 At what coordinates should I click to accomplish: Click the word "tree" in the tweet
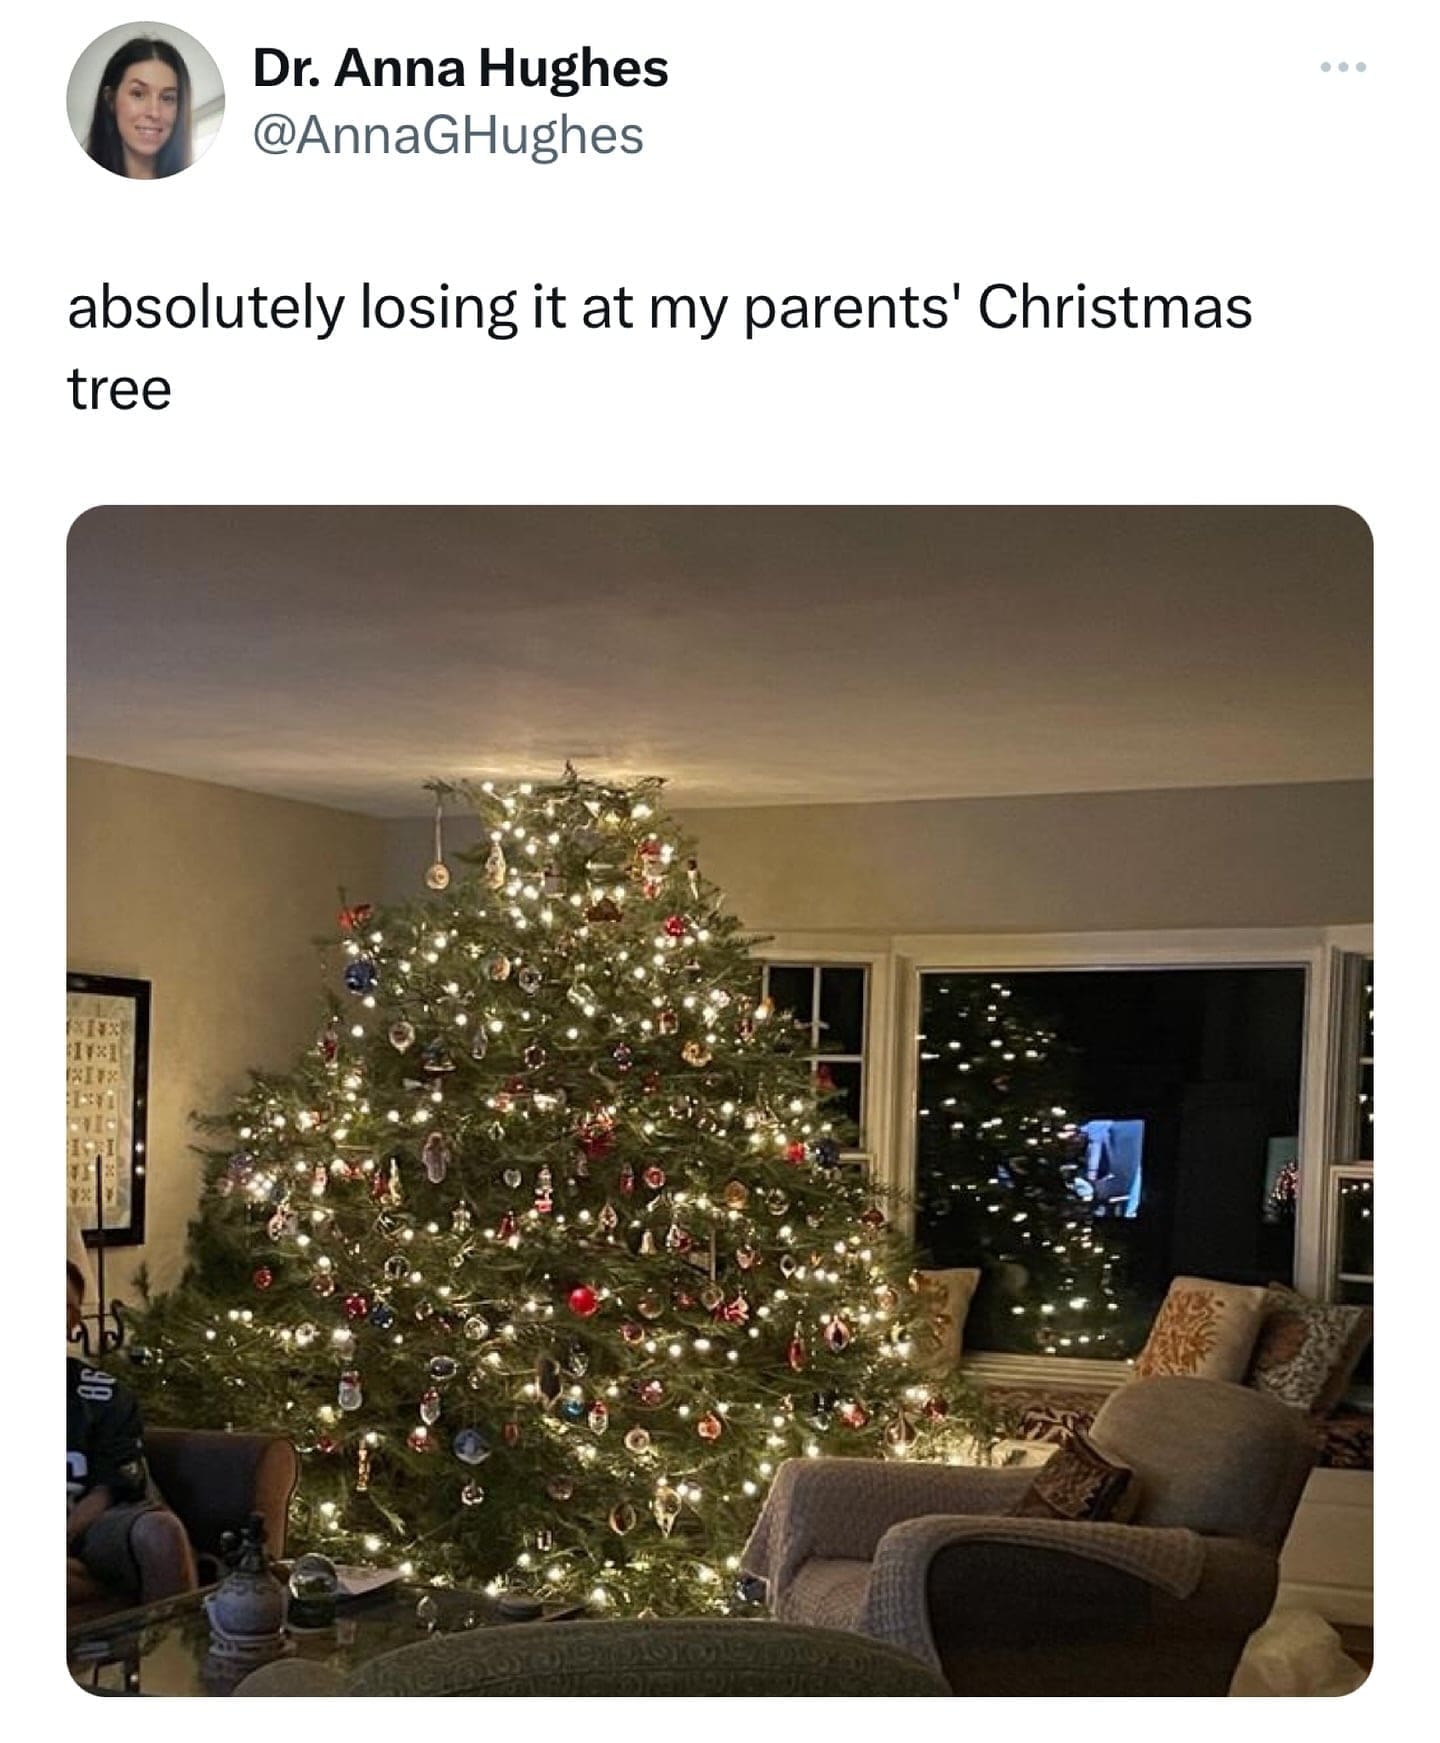tap(119, 389)
